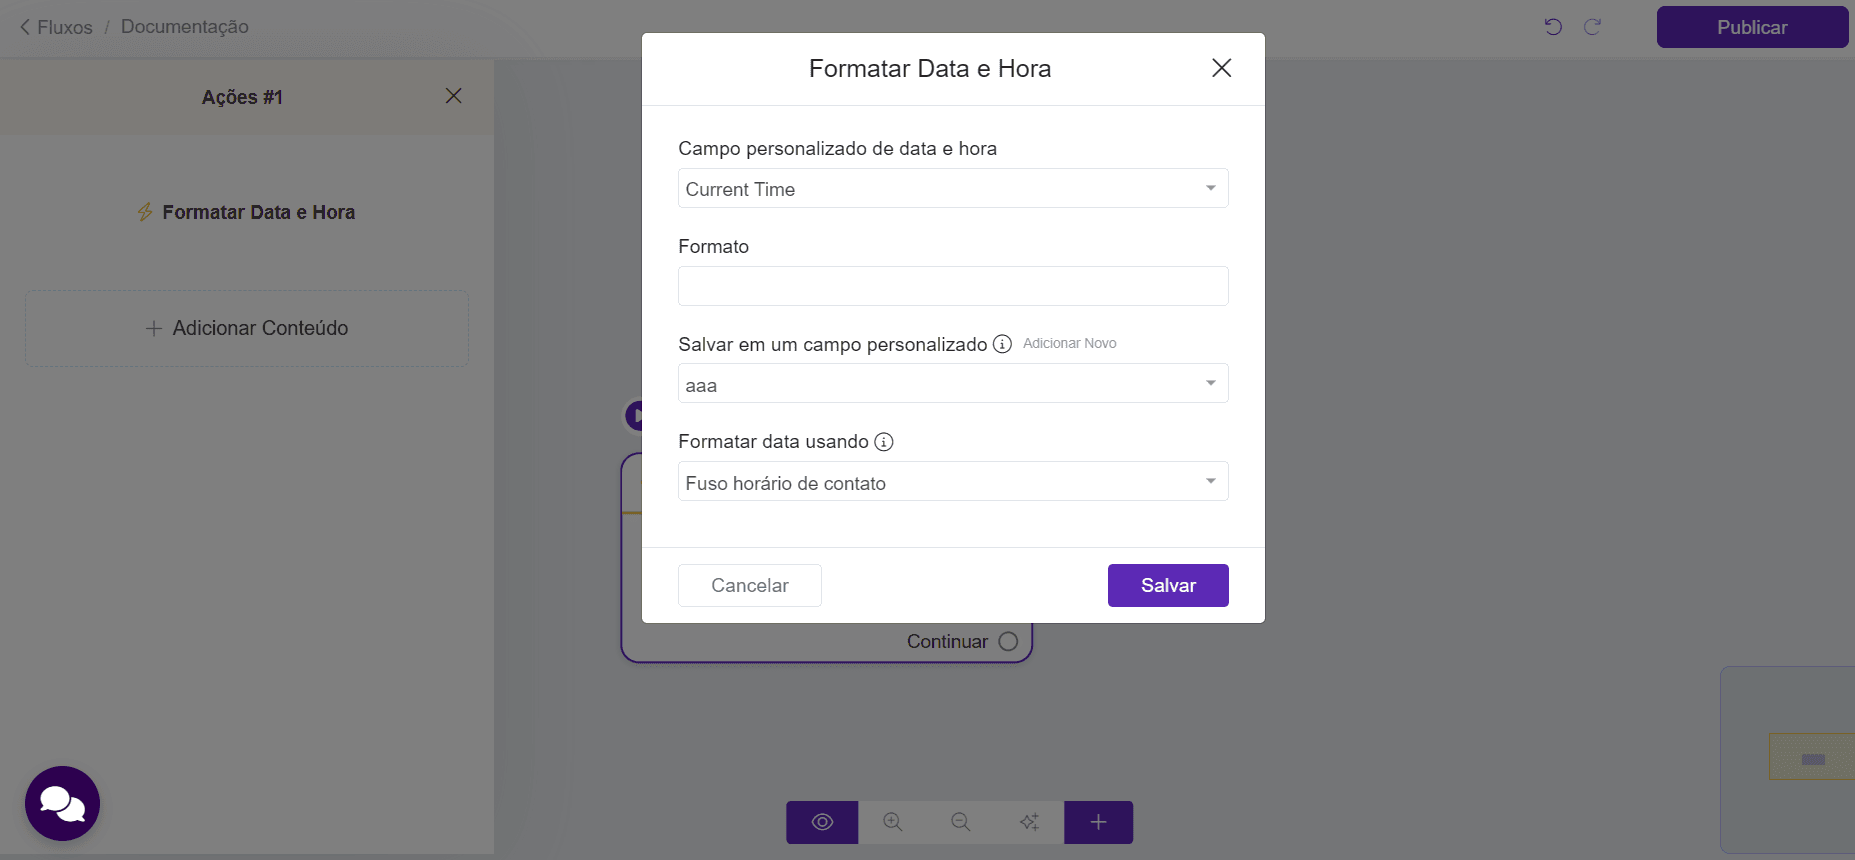This screenshot has width=1855, height=860.
Task: Zoom out of the flow canvas
Action: coord(961,822)
